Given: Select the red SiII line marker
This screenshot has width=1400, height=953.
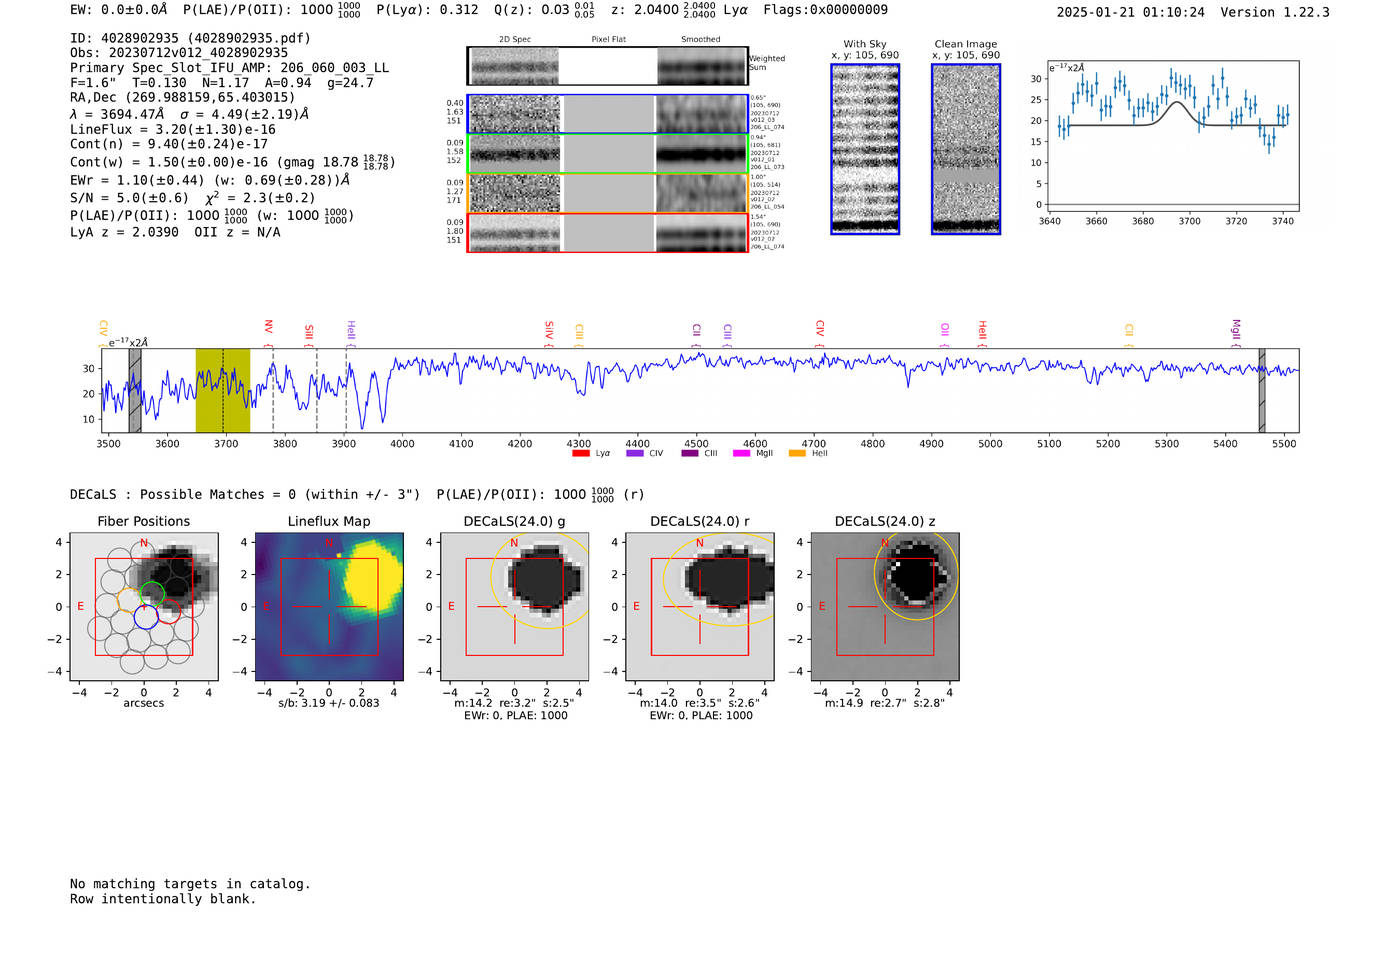Looking at the screenshot, I should (x=309, y=332).
